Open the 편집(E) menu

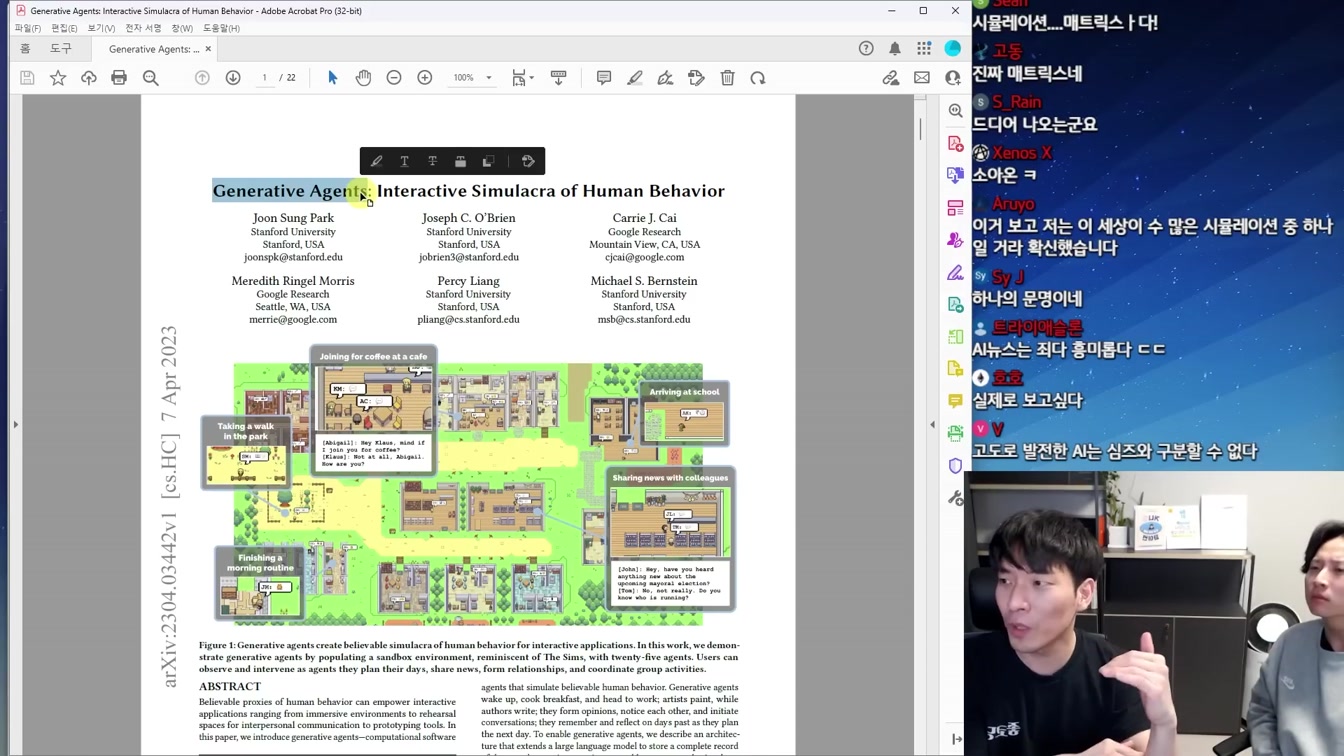click(64, 28)
